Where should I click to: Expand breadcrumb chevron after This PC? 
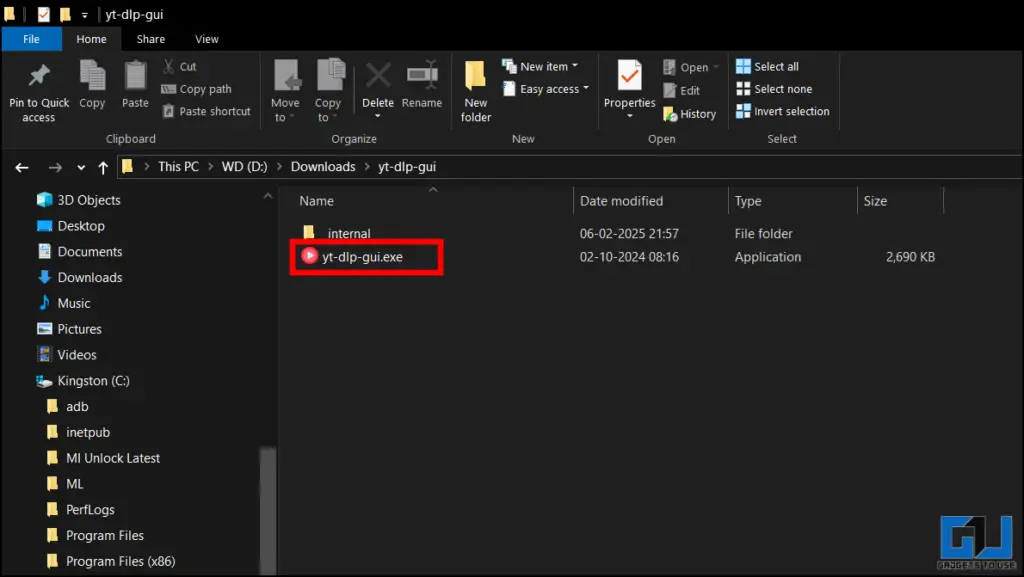pos(210,167)
